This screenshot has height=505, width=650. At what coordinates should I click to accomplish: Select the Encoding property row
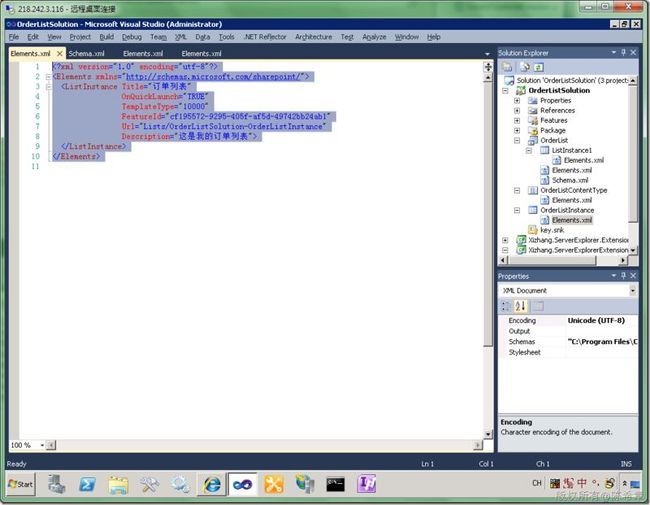569,320
